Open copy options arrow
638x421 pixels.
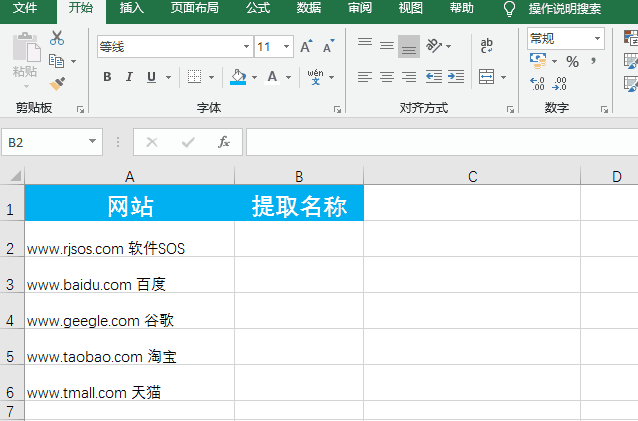(74, 61)
